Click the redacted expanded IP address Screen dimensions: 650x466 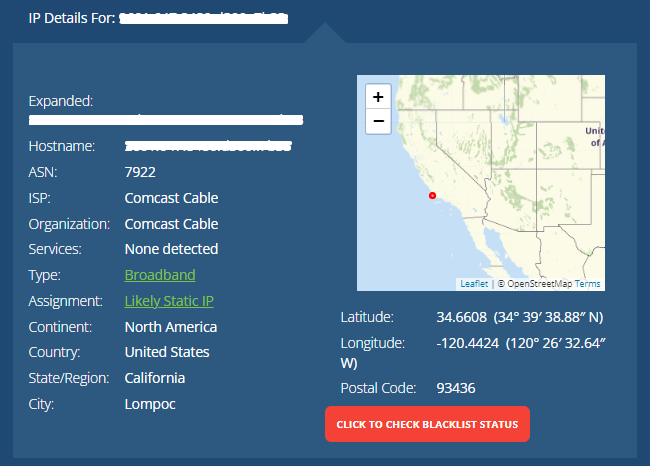pyautogui.click(x=166, y=120)
